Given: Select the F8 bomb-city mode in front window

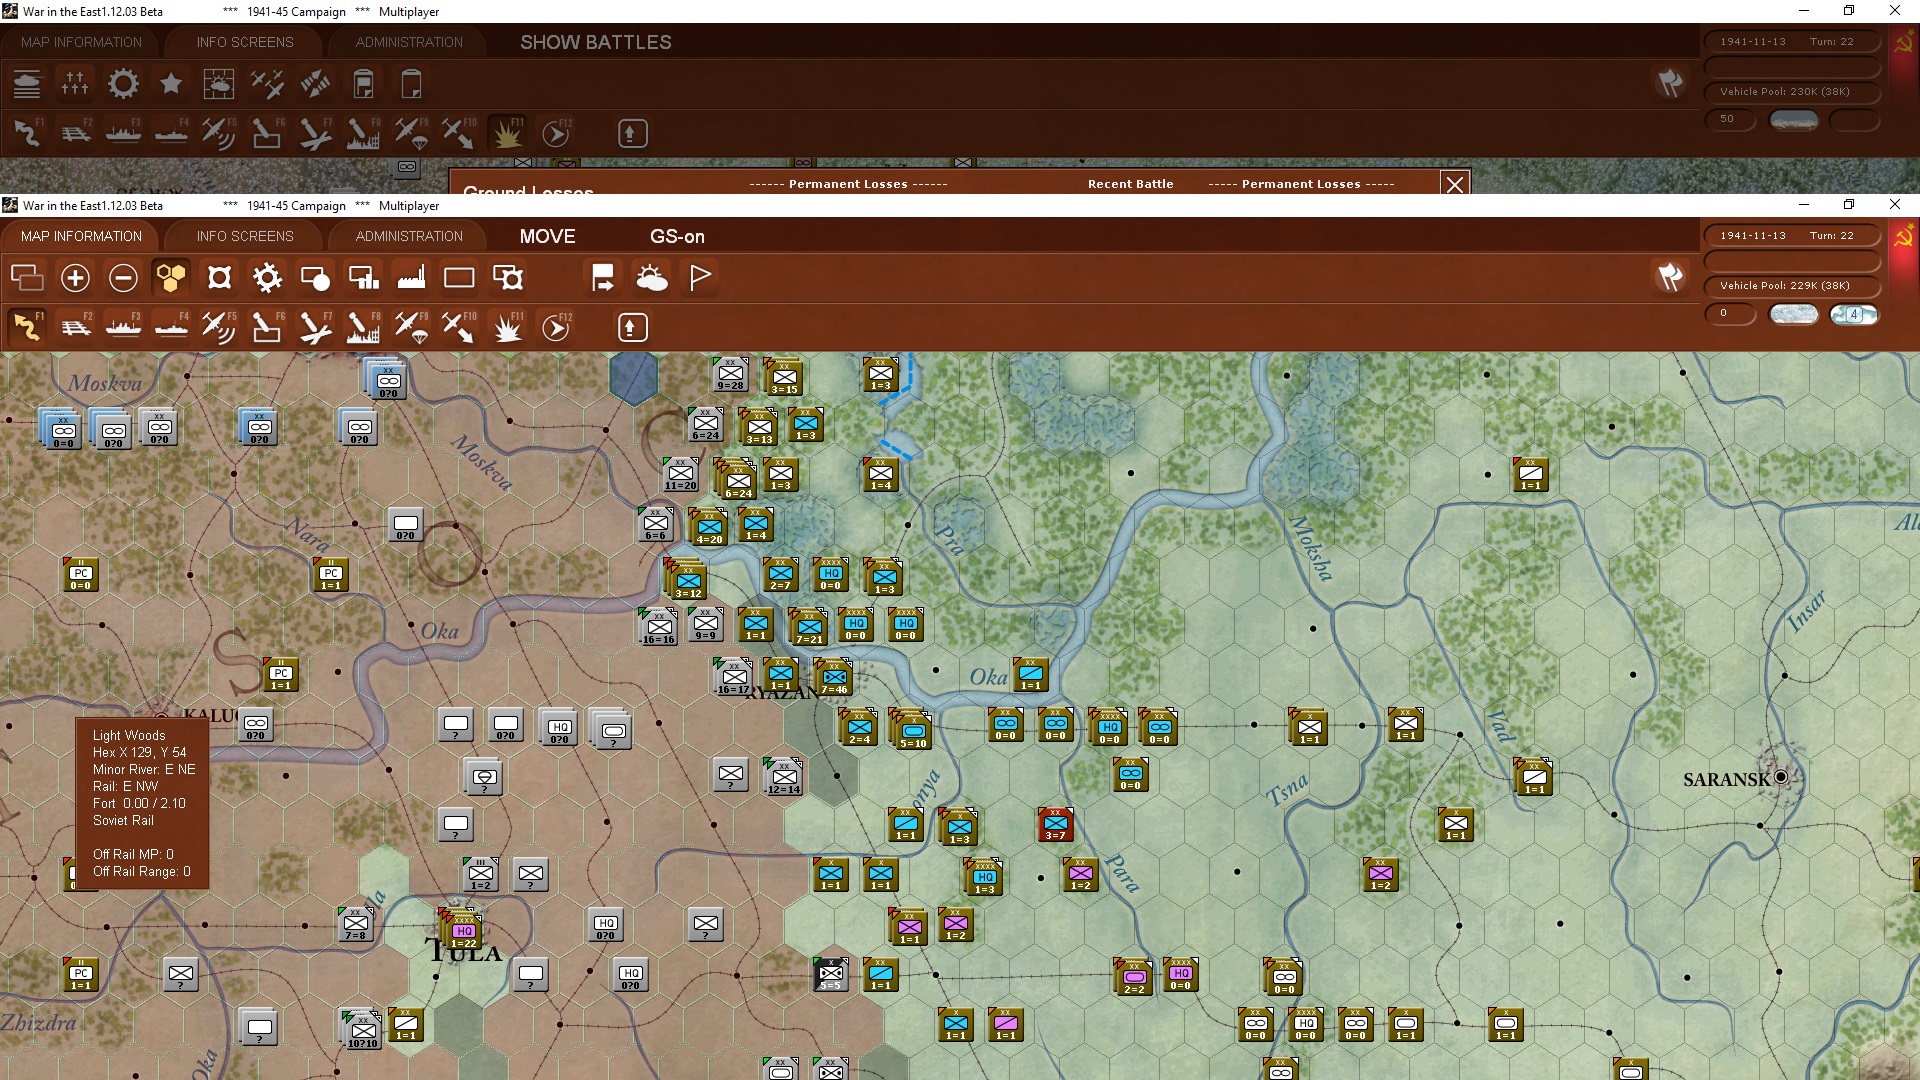Looking at the screenshot, I should coord(363,327).
